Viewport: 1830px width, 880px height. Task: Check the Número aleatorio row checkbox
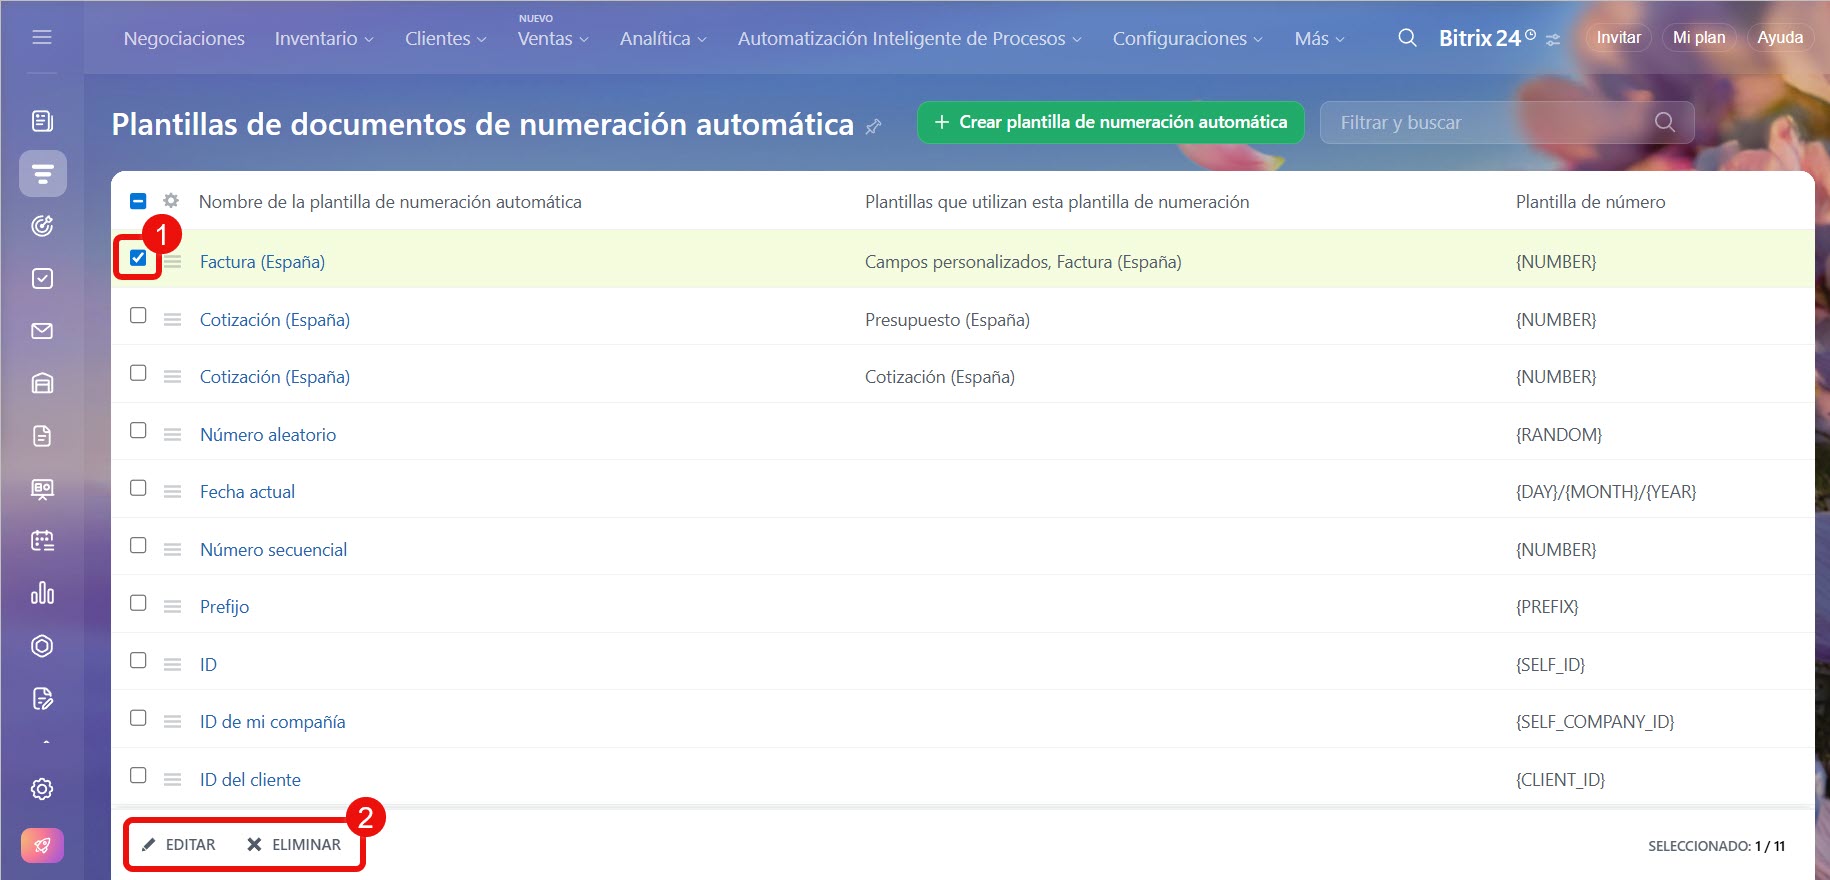(138, 431)
